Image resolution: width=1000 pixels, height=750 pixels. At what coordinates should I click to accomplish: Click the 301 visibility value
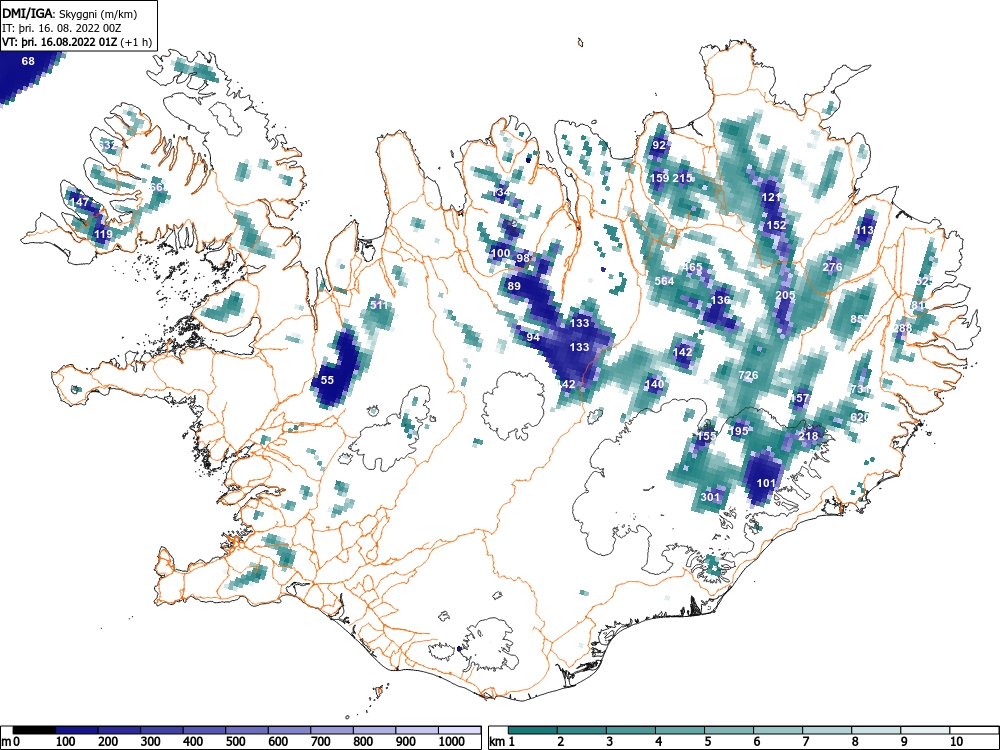pyautogui.click(x=710, y=497)
